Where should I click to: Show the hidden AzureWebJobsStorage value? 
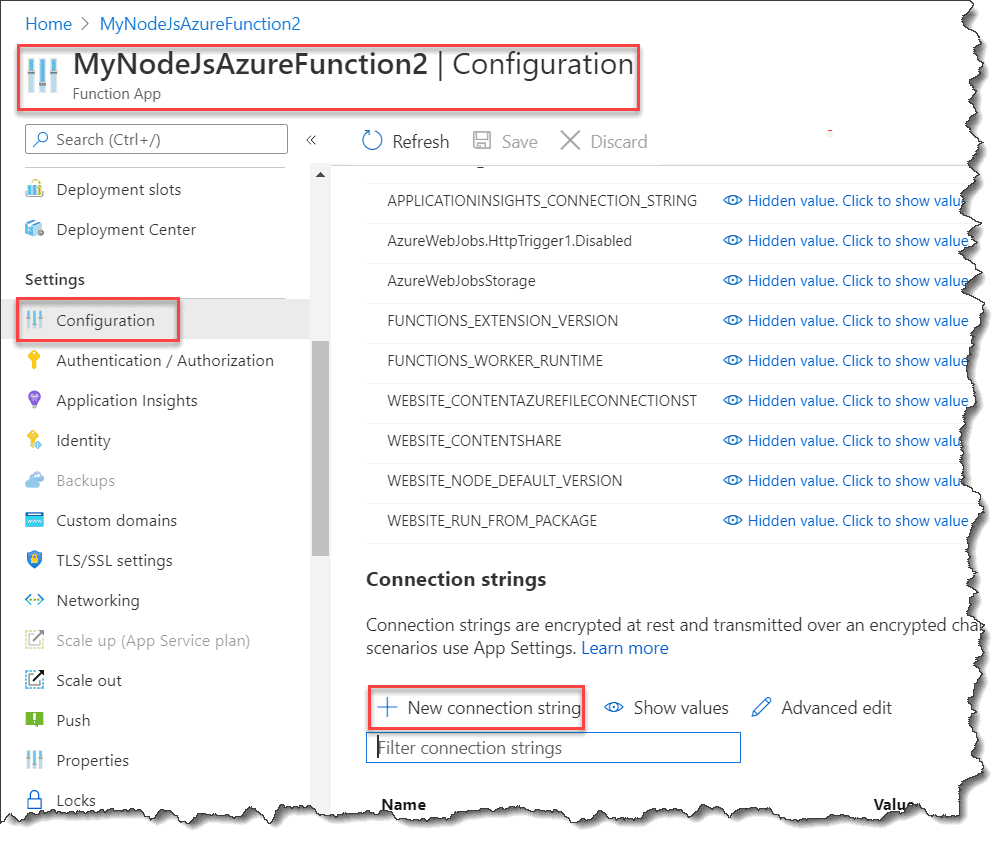point(855,281)
